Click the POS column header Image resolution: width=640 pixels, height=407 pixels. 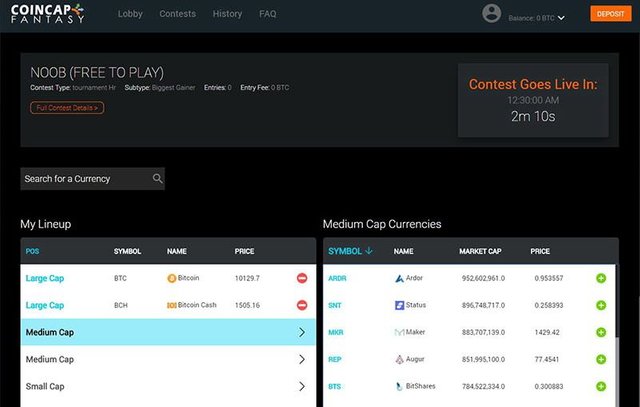[32, 251]
